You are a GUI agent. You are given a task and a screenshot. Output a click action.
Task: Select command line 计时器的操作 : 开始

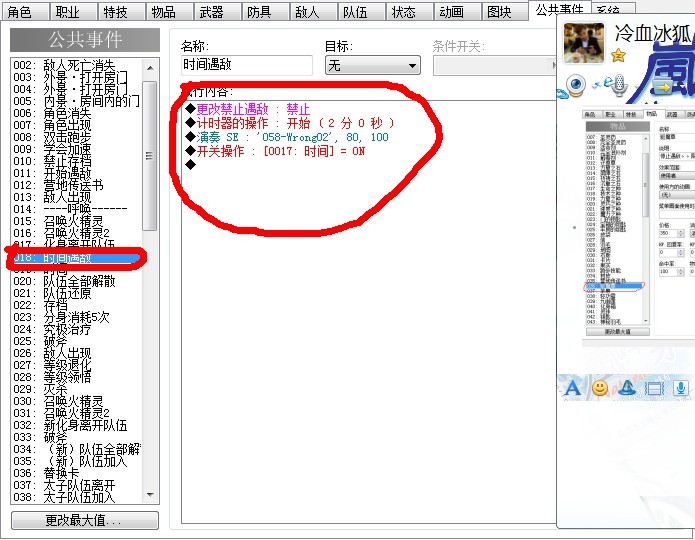coord(290,123)
